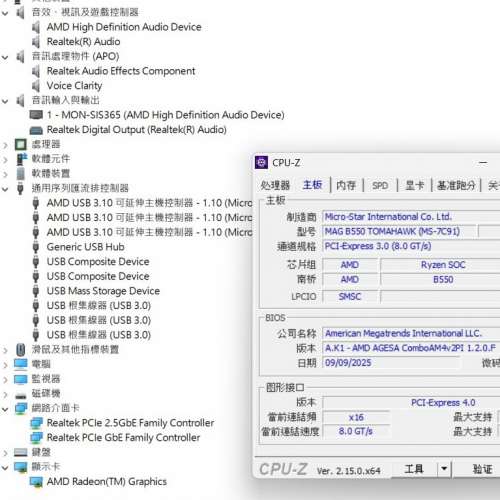Click the 音訊輸入與輸出 category speaker icon
Image resolution: width=500 pixels, height=500 pixels.
point(20,100)
